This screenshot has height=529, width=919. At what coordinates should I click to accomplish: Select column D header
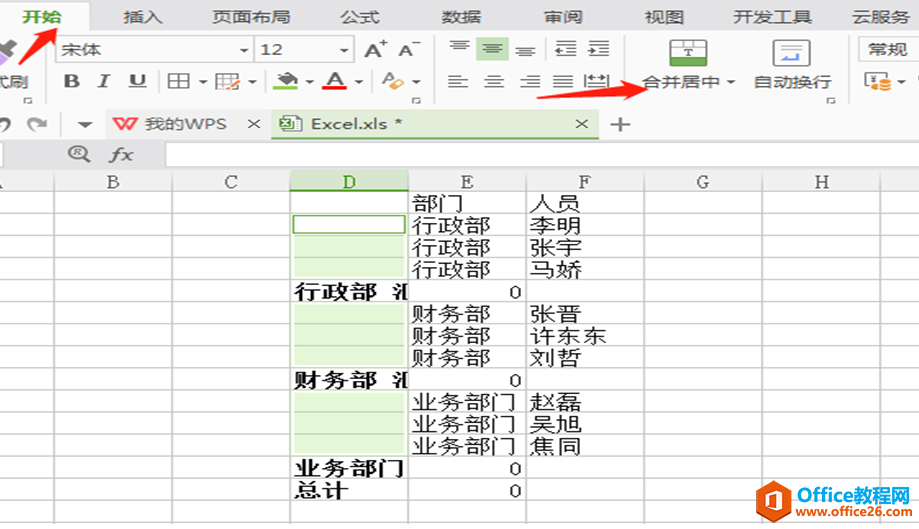(x=349, y=181)
